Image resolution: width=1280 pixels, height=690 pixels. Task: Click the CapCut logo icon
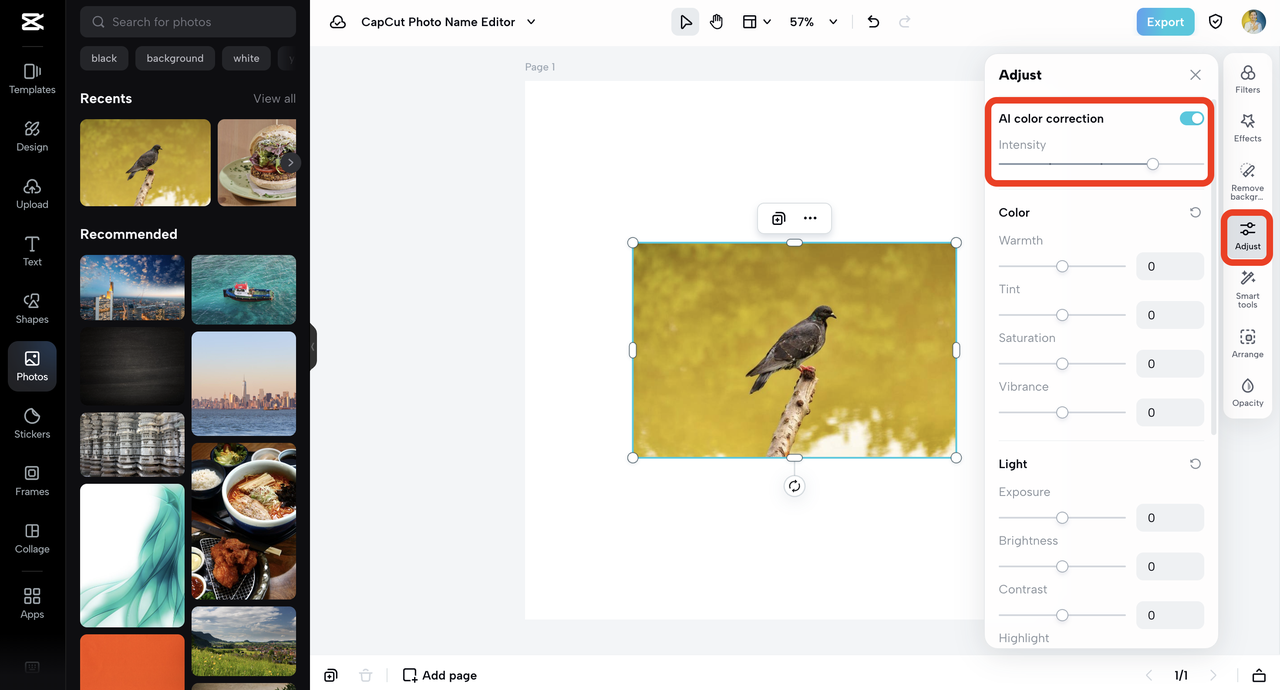pyautogui.click(x=32, y=22)
